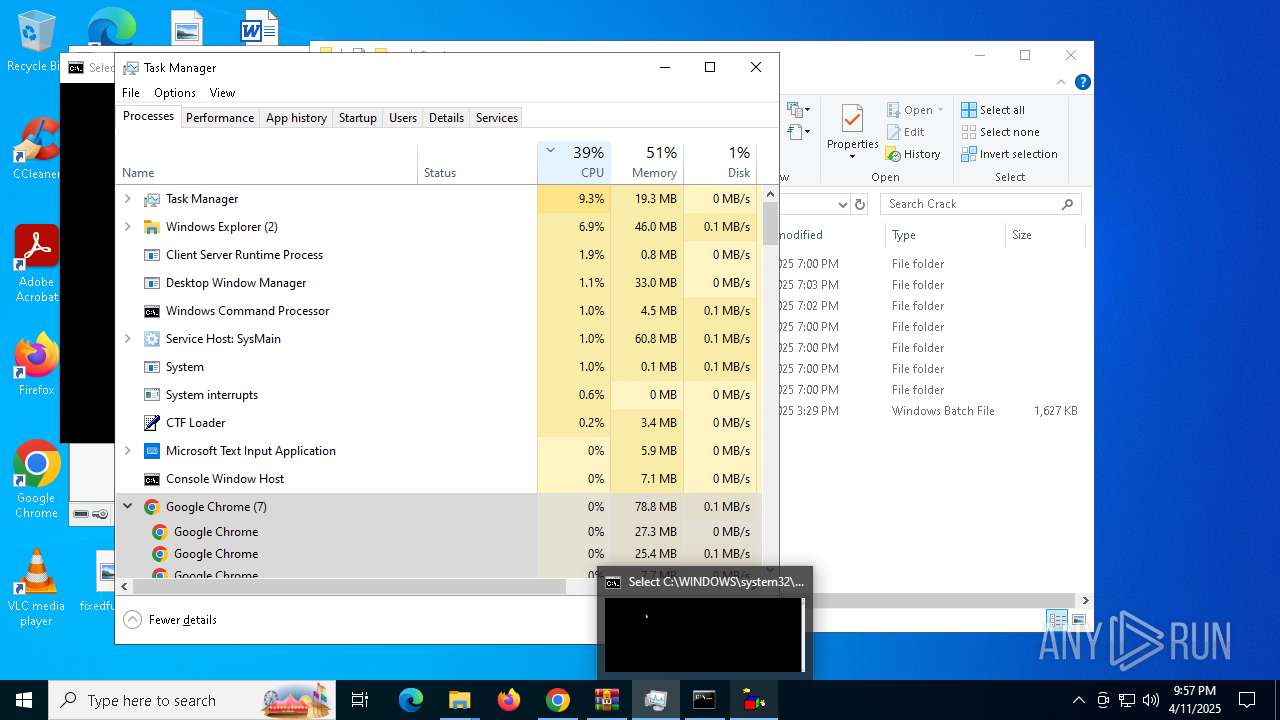The image size is (1280, 720).
Task: Click CPU column sort arrow
Action: coord(550,151)
